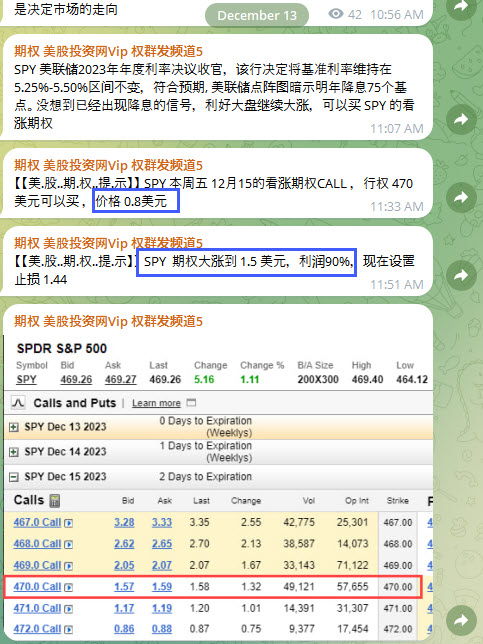This screenshot has width=483, height=644.
Task: Forward the 11:33 AM call option message
Action: pyautogui.click(x=461, y=198)
